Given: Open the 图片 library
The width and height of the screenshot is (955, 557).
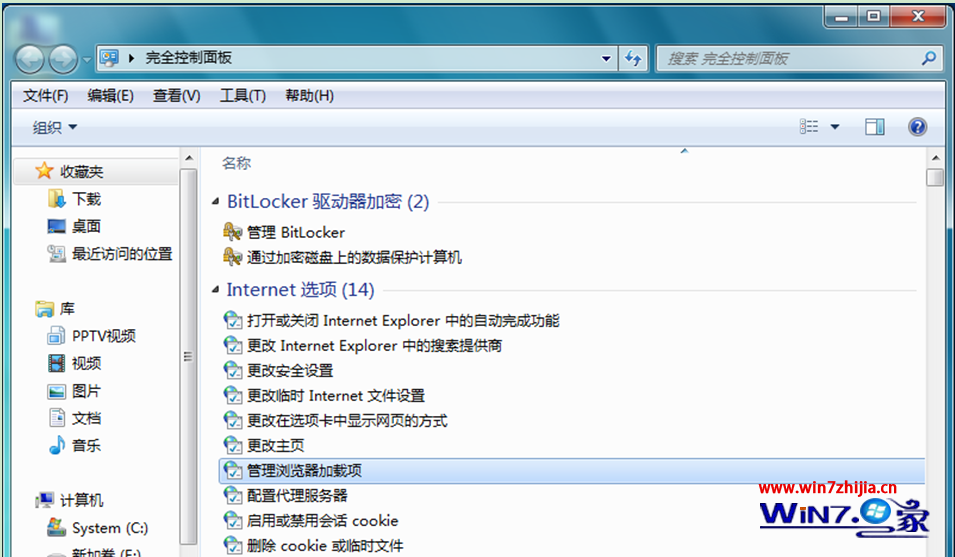Looking at the screenshot, I should pos(86,391).
